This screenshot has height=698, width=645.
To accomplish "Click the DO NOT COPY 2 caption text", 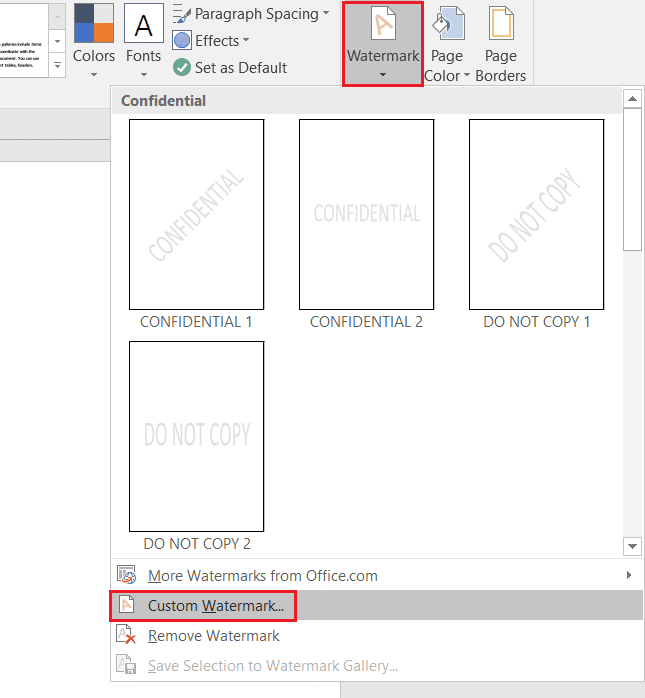I will pyautogui.click(x=197, y=544).
